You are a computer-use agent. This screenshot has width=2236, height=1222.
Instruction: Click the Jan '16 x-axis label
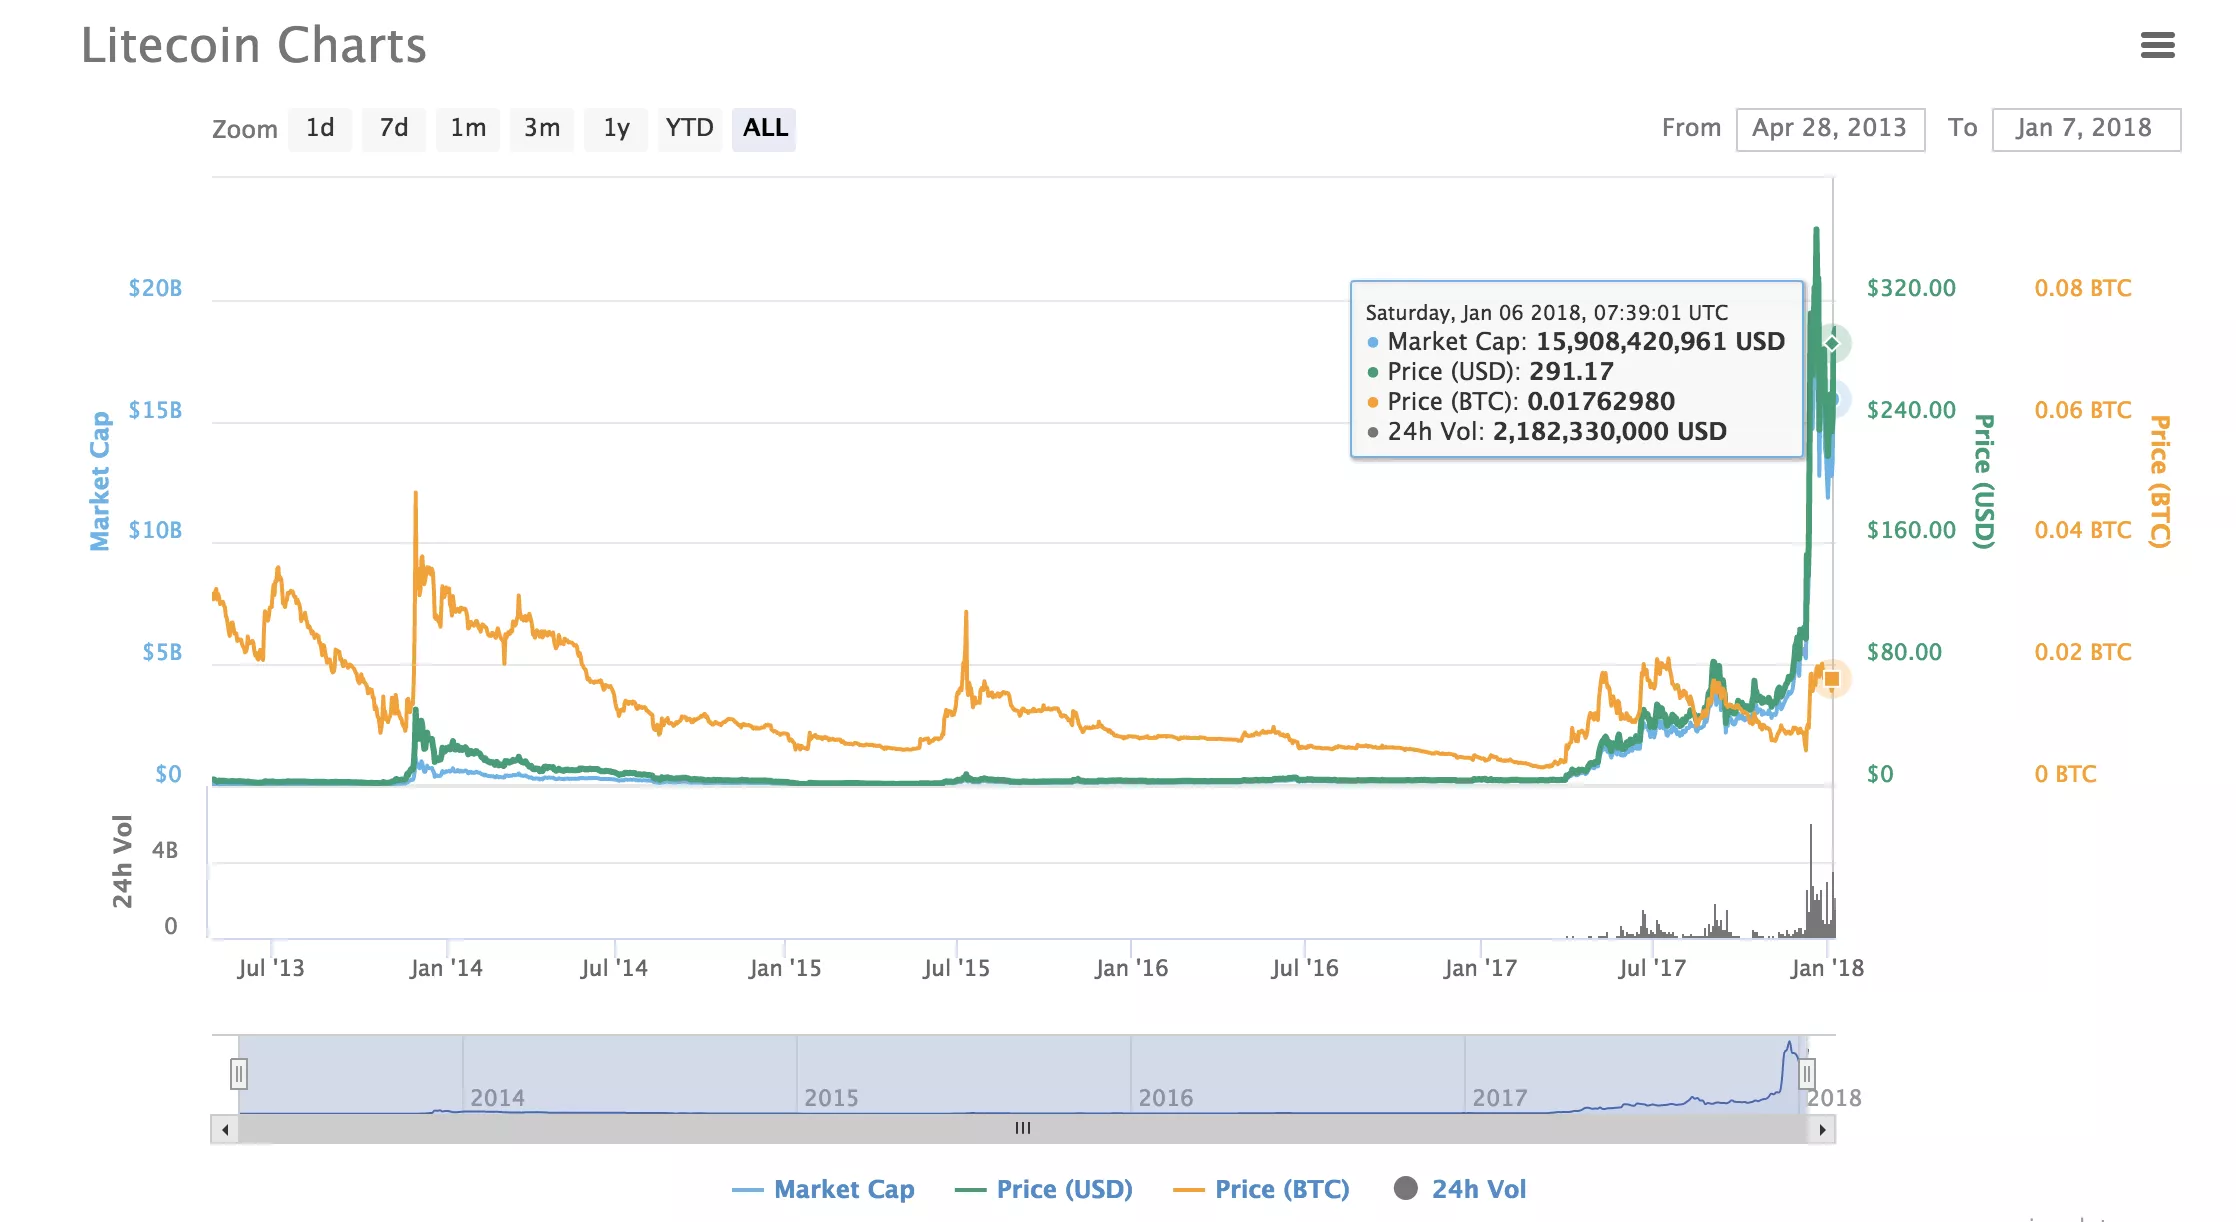(x=1131, y=968)
